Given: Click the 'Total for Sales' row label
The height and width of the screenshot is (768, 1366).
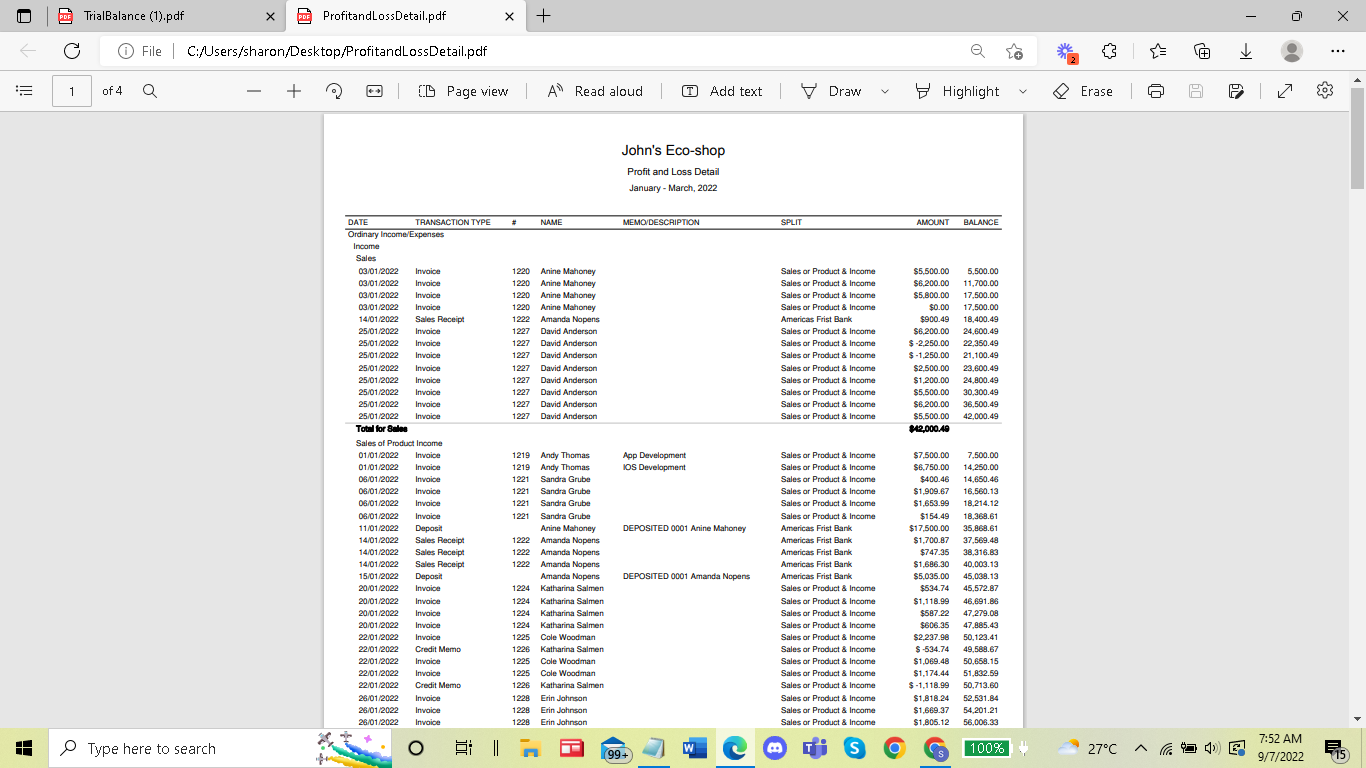Looking at the screenshot, I should [381, 429].
